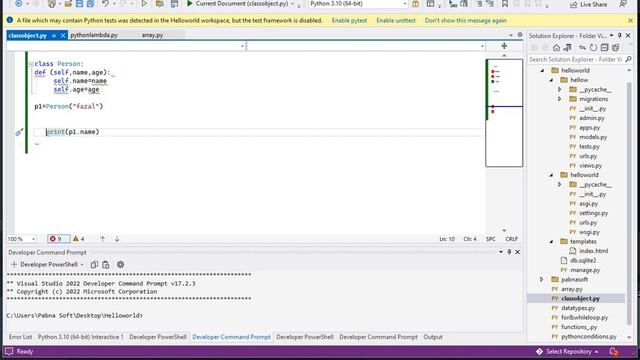The width and height of the screenshot is (640, 360).
Task: Click the 4 warnings indicator
Action: [x=79, y=239]
